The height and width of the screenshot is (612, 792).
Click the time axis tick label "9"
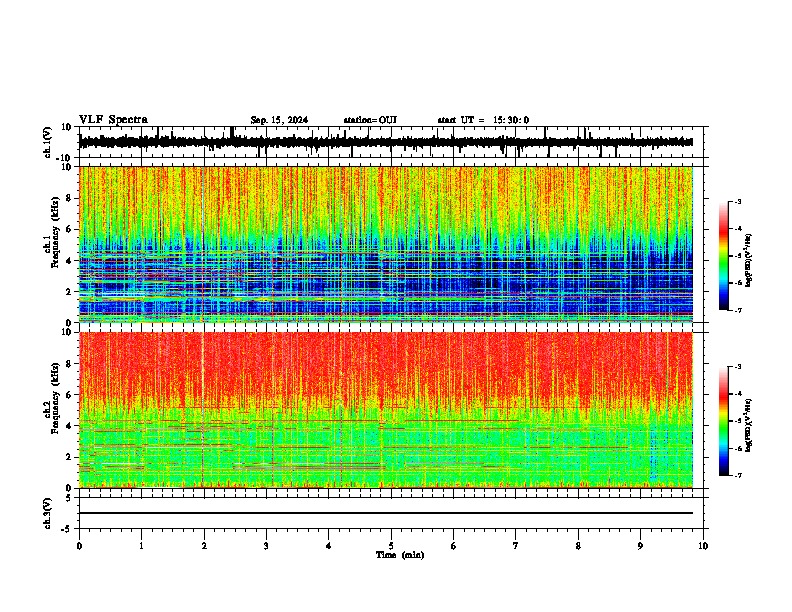[x=640, y=546]
